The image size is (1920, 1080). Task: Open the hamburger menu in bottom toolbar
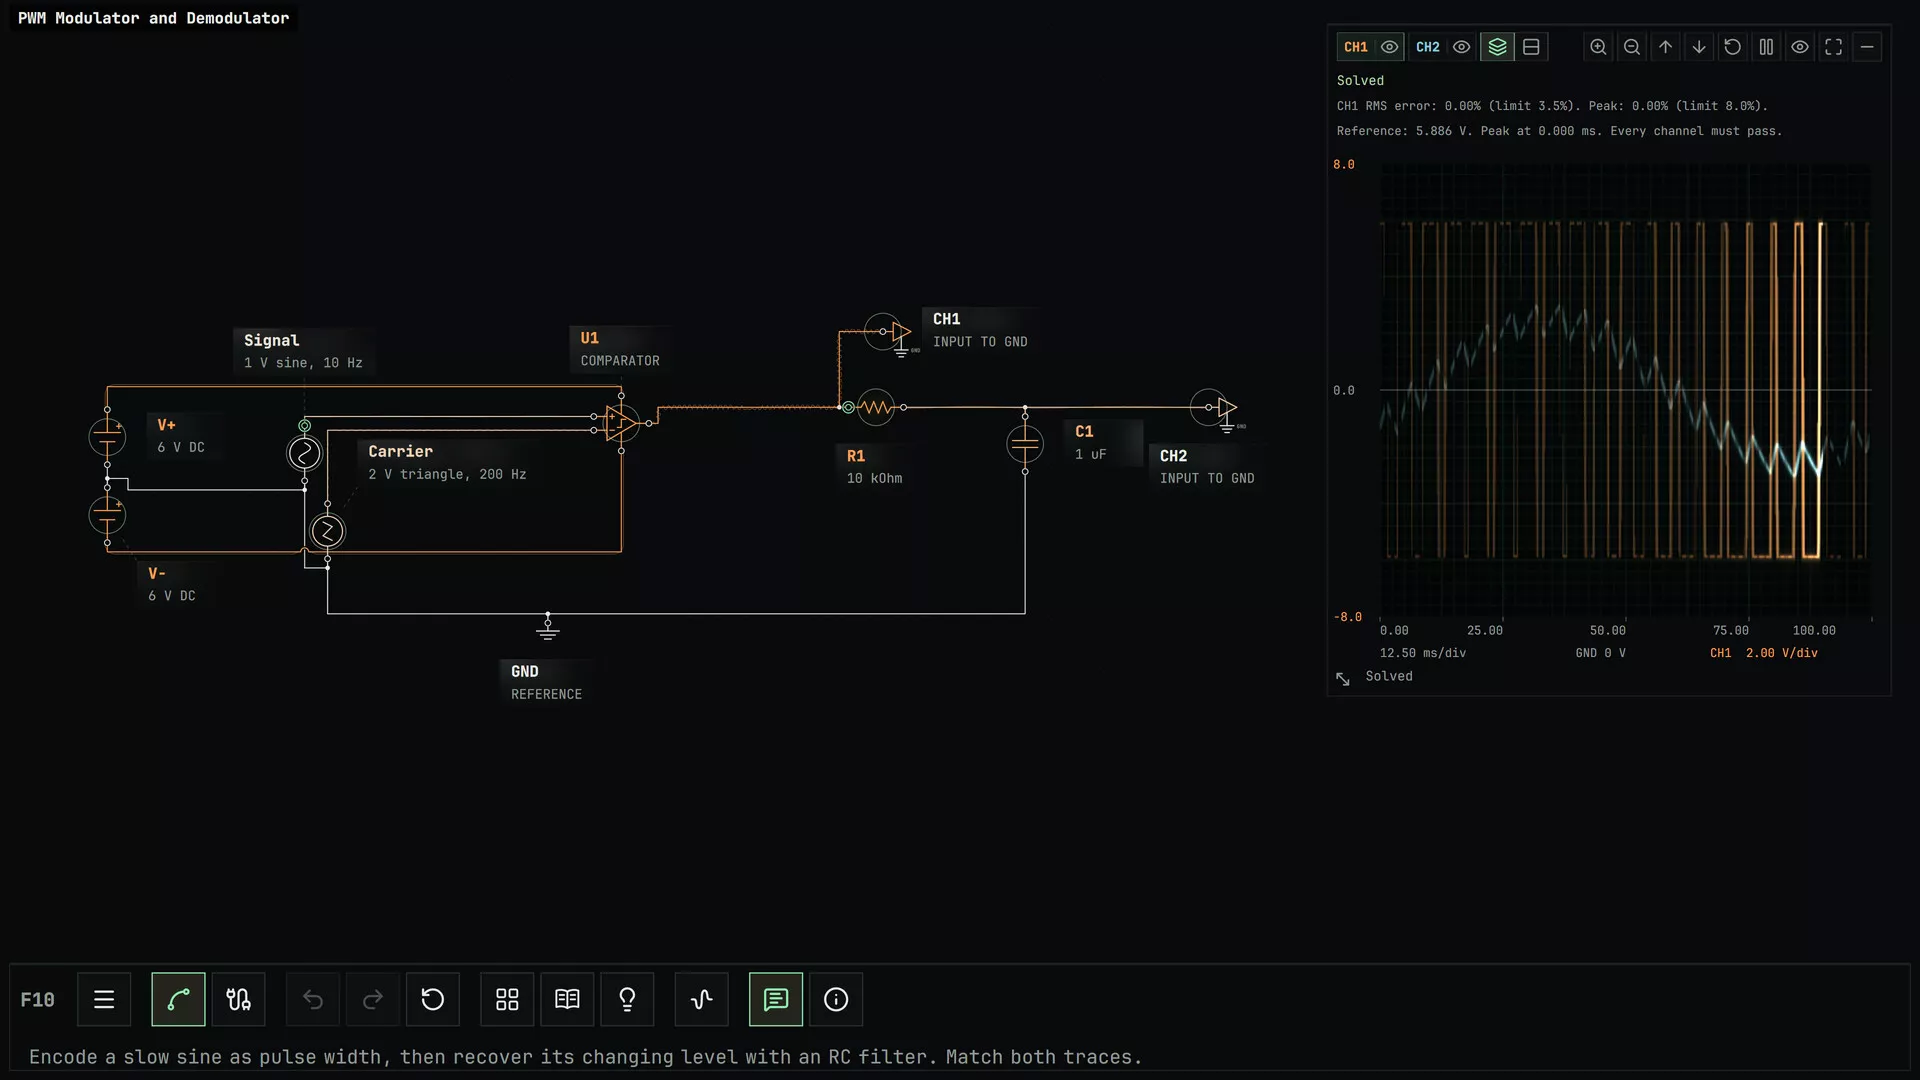[104, 999]
